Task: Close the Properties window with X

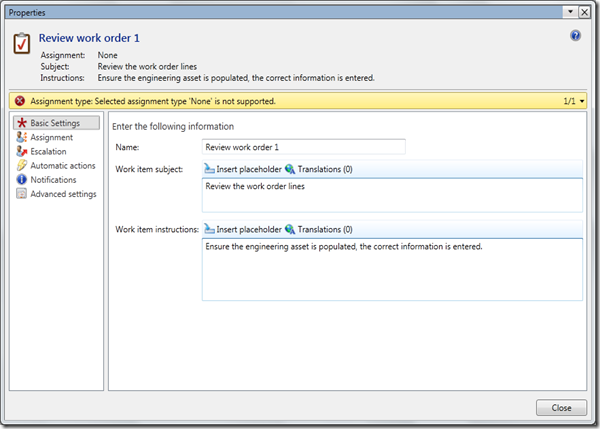Action: [x=584, y=12]
